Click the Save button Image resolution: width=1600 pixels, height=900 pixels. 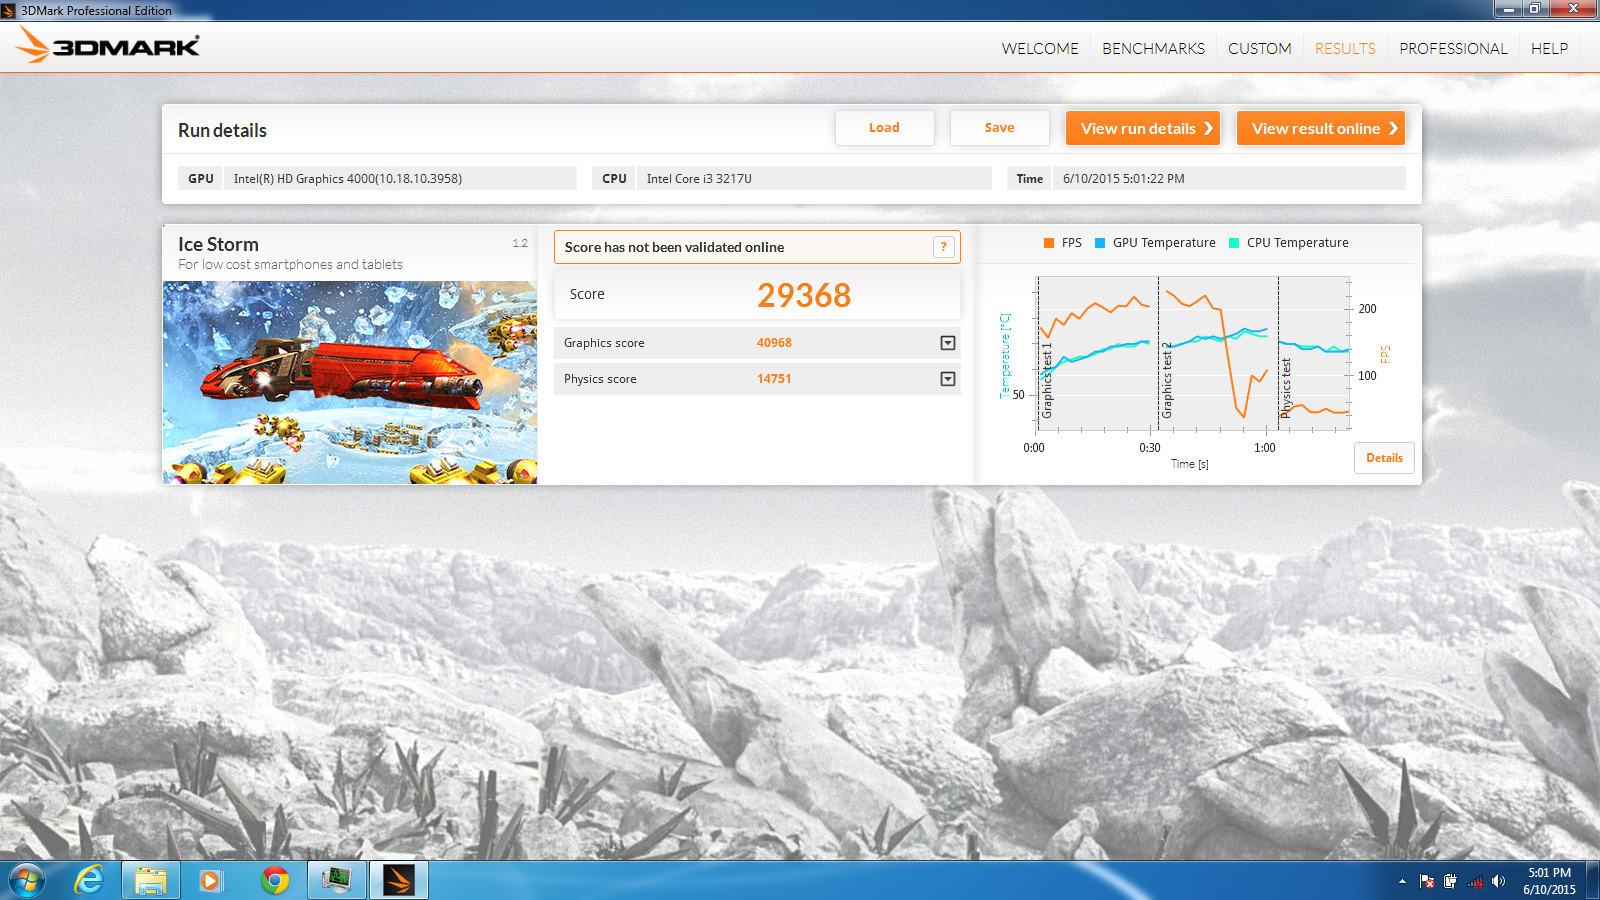tap(999, 128)
